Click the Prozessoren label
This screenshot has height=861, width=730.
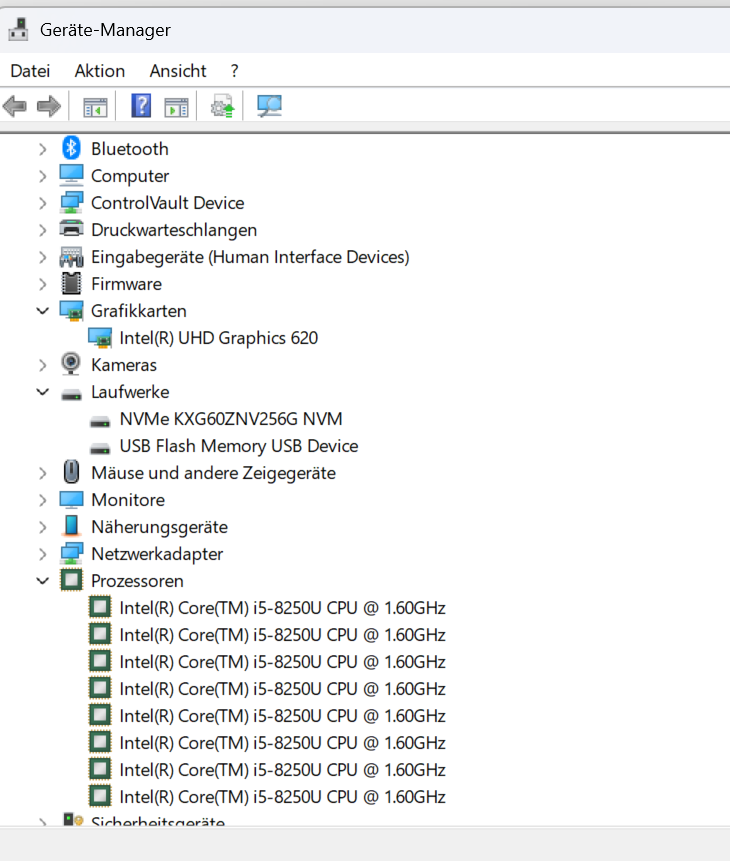tap(137, 581)
